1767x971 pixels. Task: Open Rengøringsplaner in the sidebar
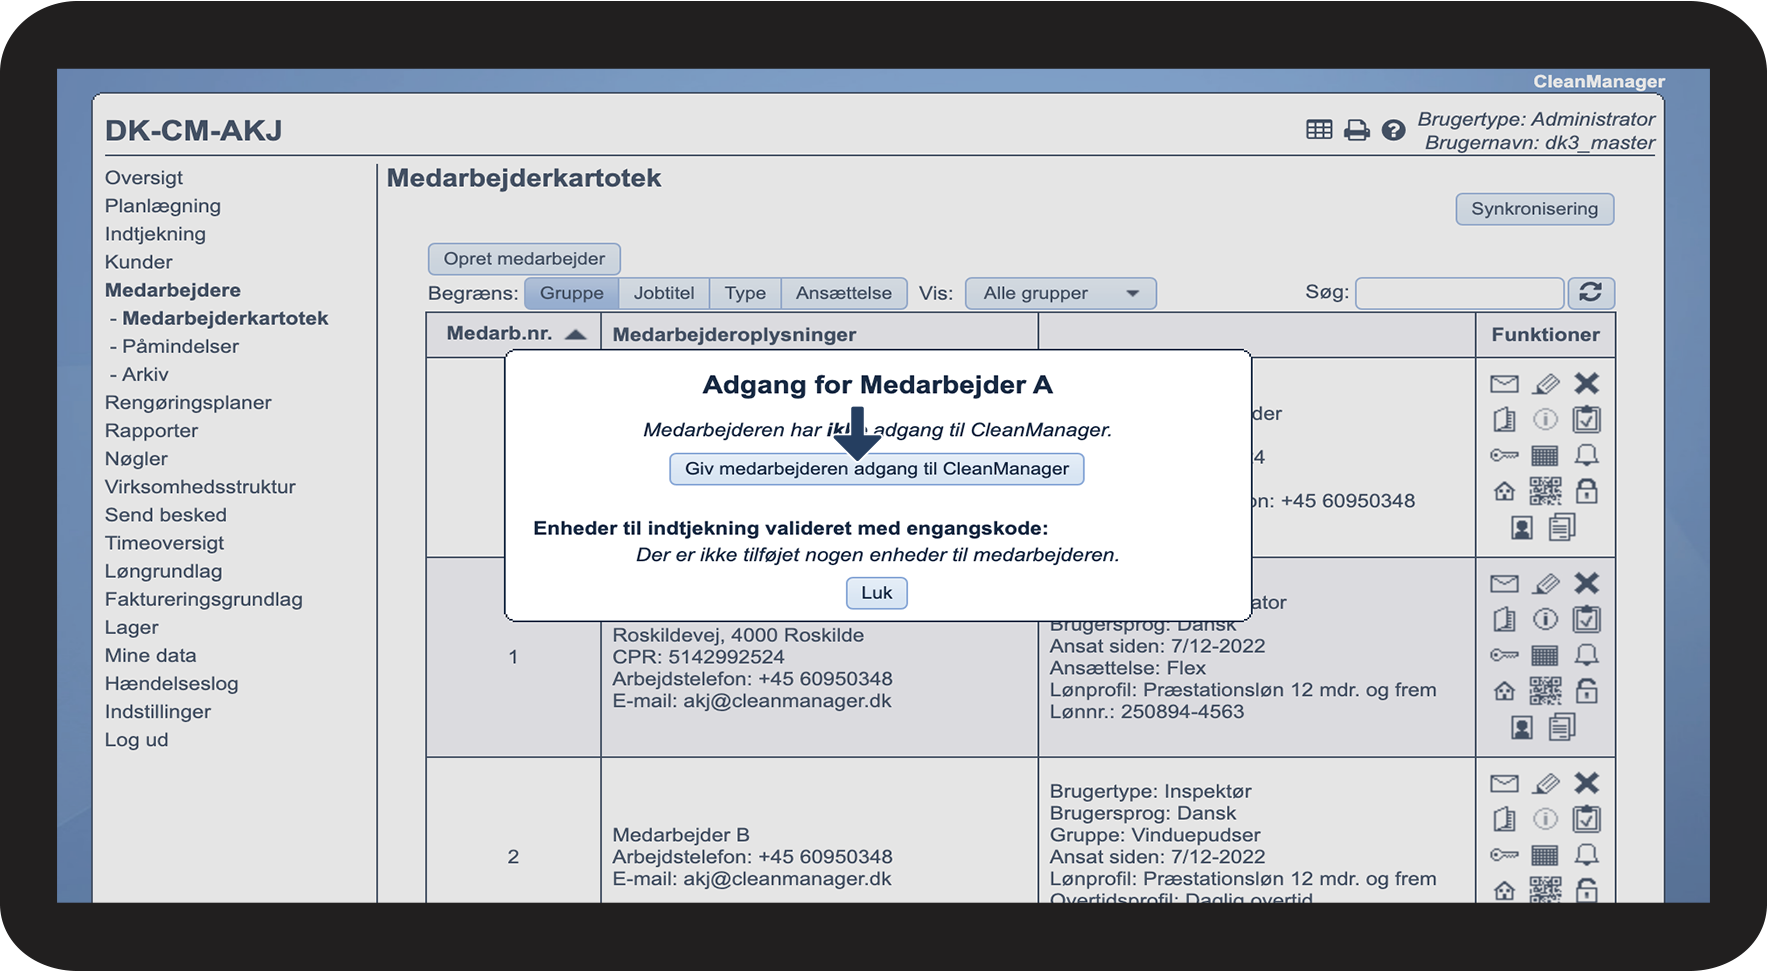[188, 402]
